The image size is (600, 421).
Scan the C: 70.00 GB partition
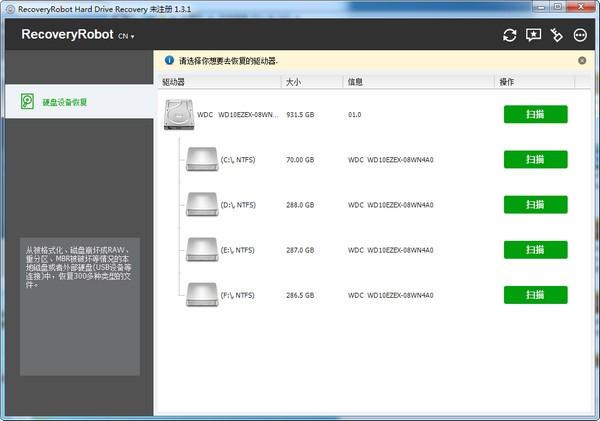click(x=535, y=159)
